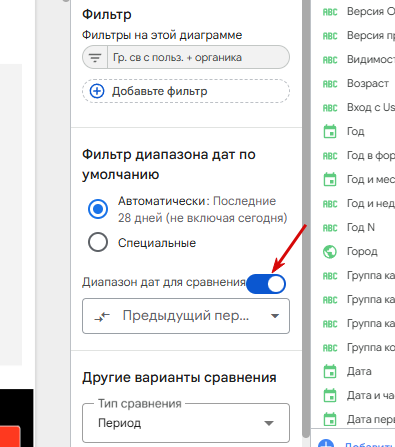Click the ABC icon next to 'Возраст'

pyautogui.click(x=330, y=84)
